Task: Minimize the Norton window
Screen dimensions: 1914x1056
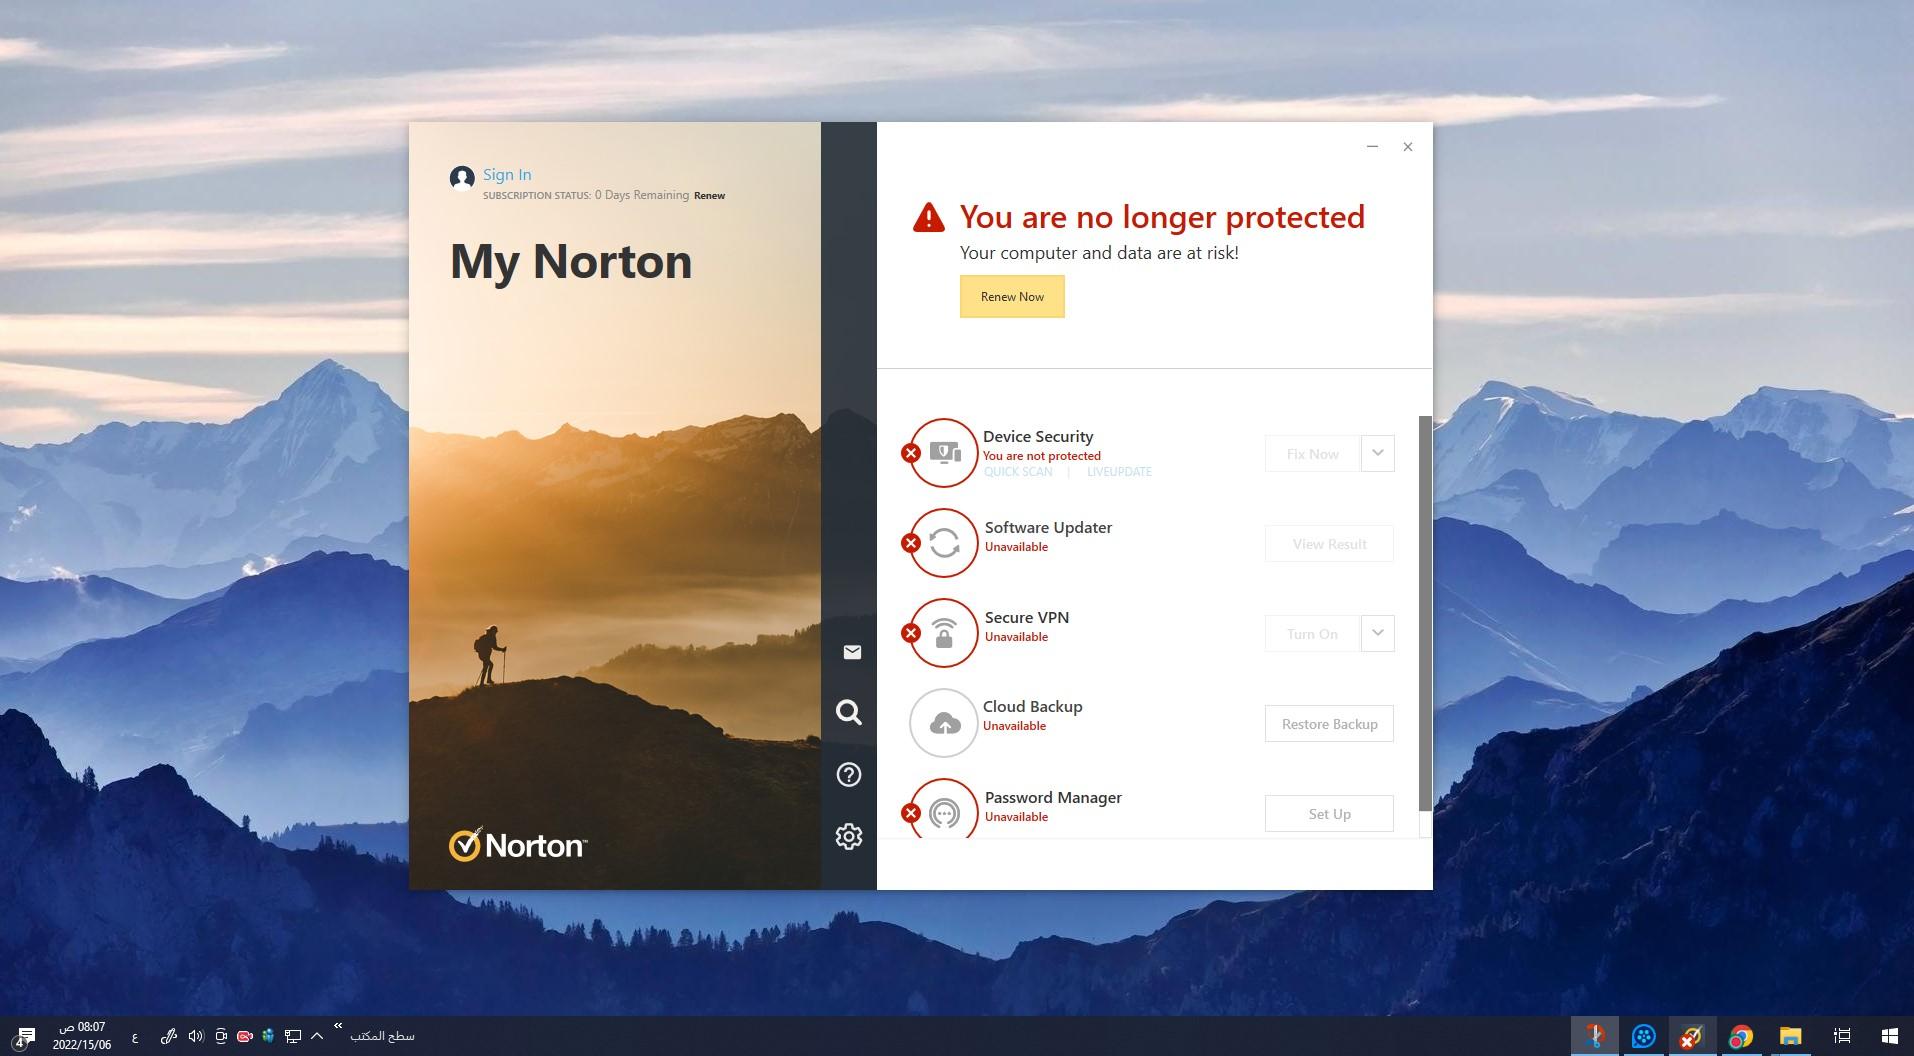Action: [x=1372, y=147]
